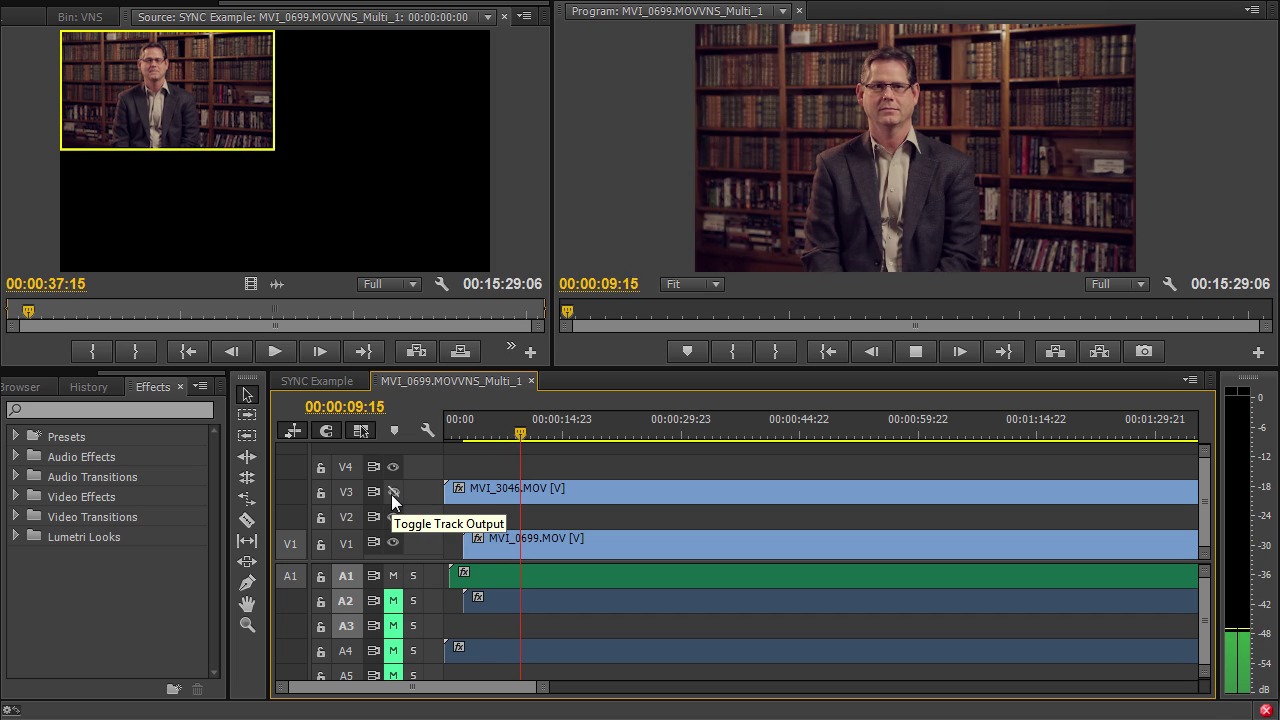Select the Hand tool
Image resolution: width=1280 pixels, height=720 pixels.
click(x=247, y=604)
